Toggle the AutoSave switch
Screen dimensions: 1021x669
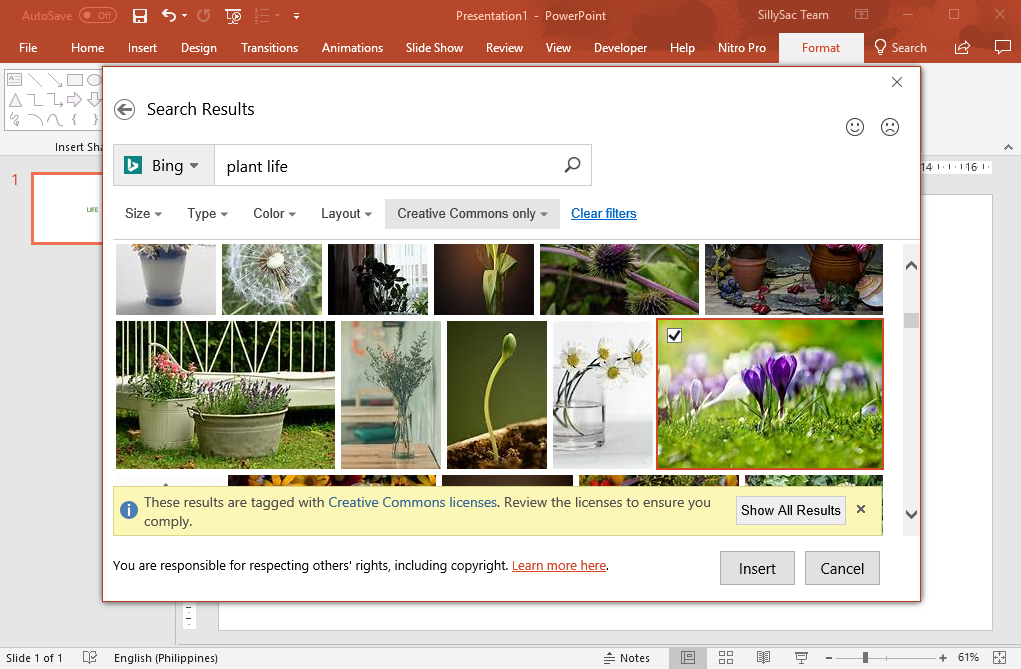coord(97,16)
